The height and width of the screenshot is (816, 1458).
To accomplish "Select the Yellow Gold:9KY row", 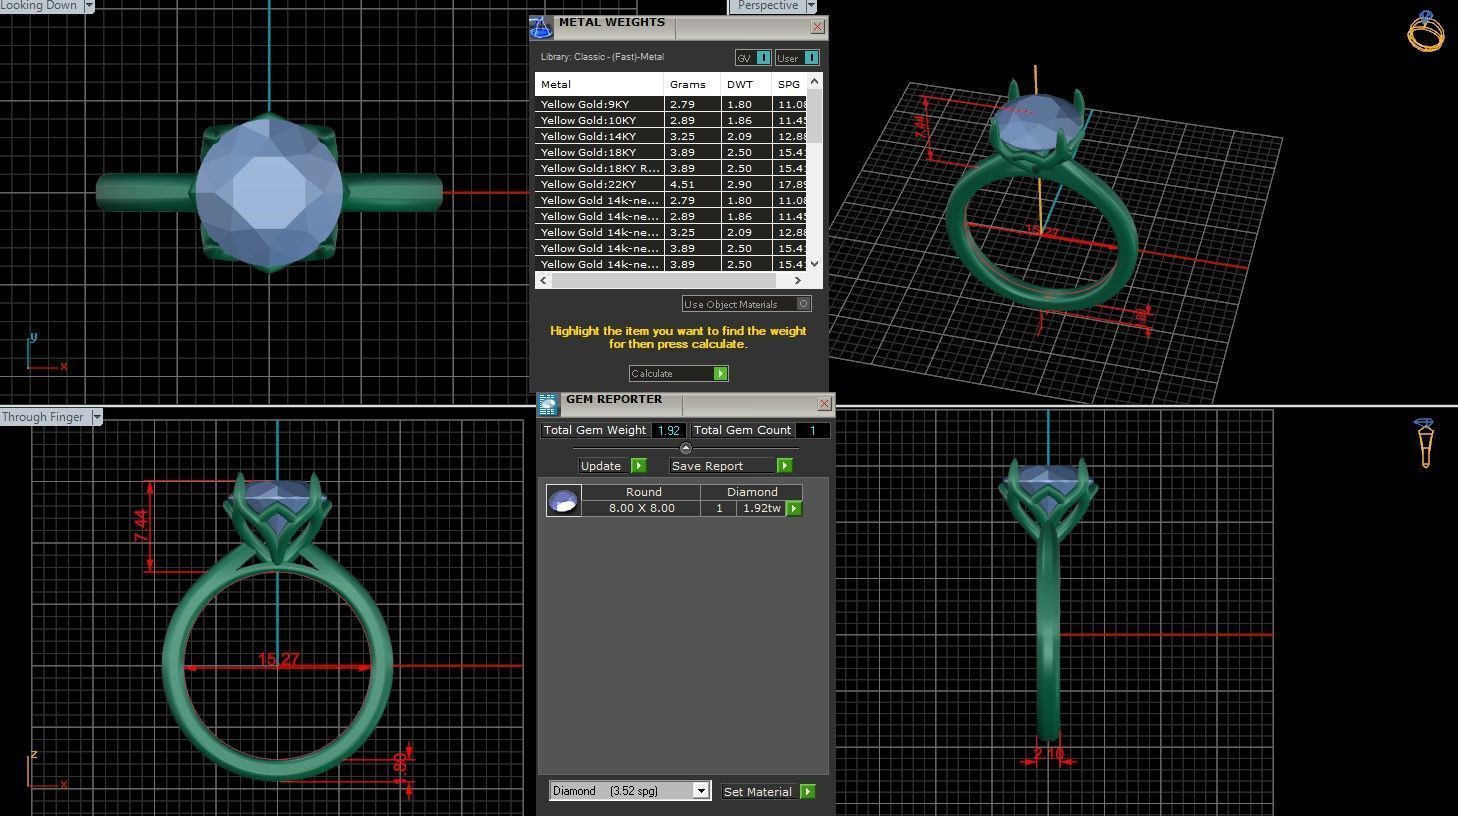I will tap(671, 104).
